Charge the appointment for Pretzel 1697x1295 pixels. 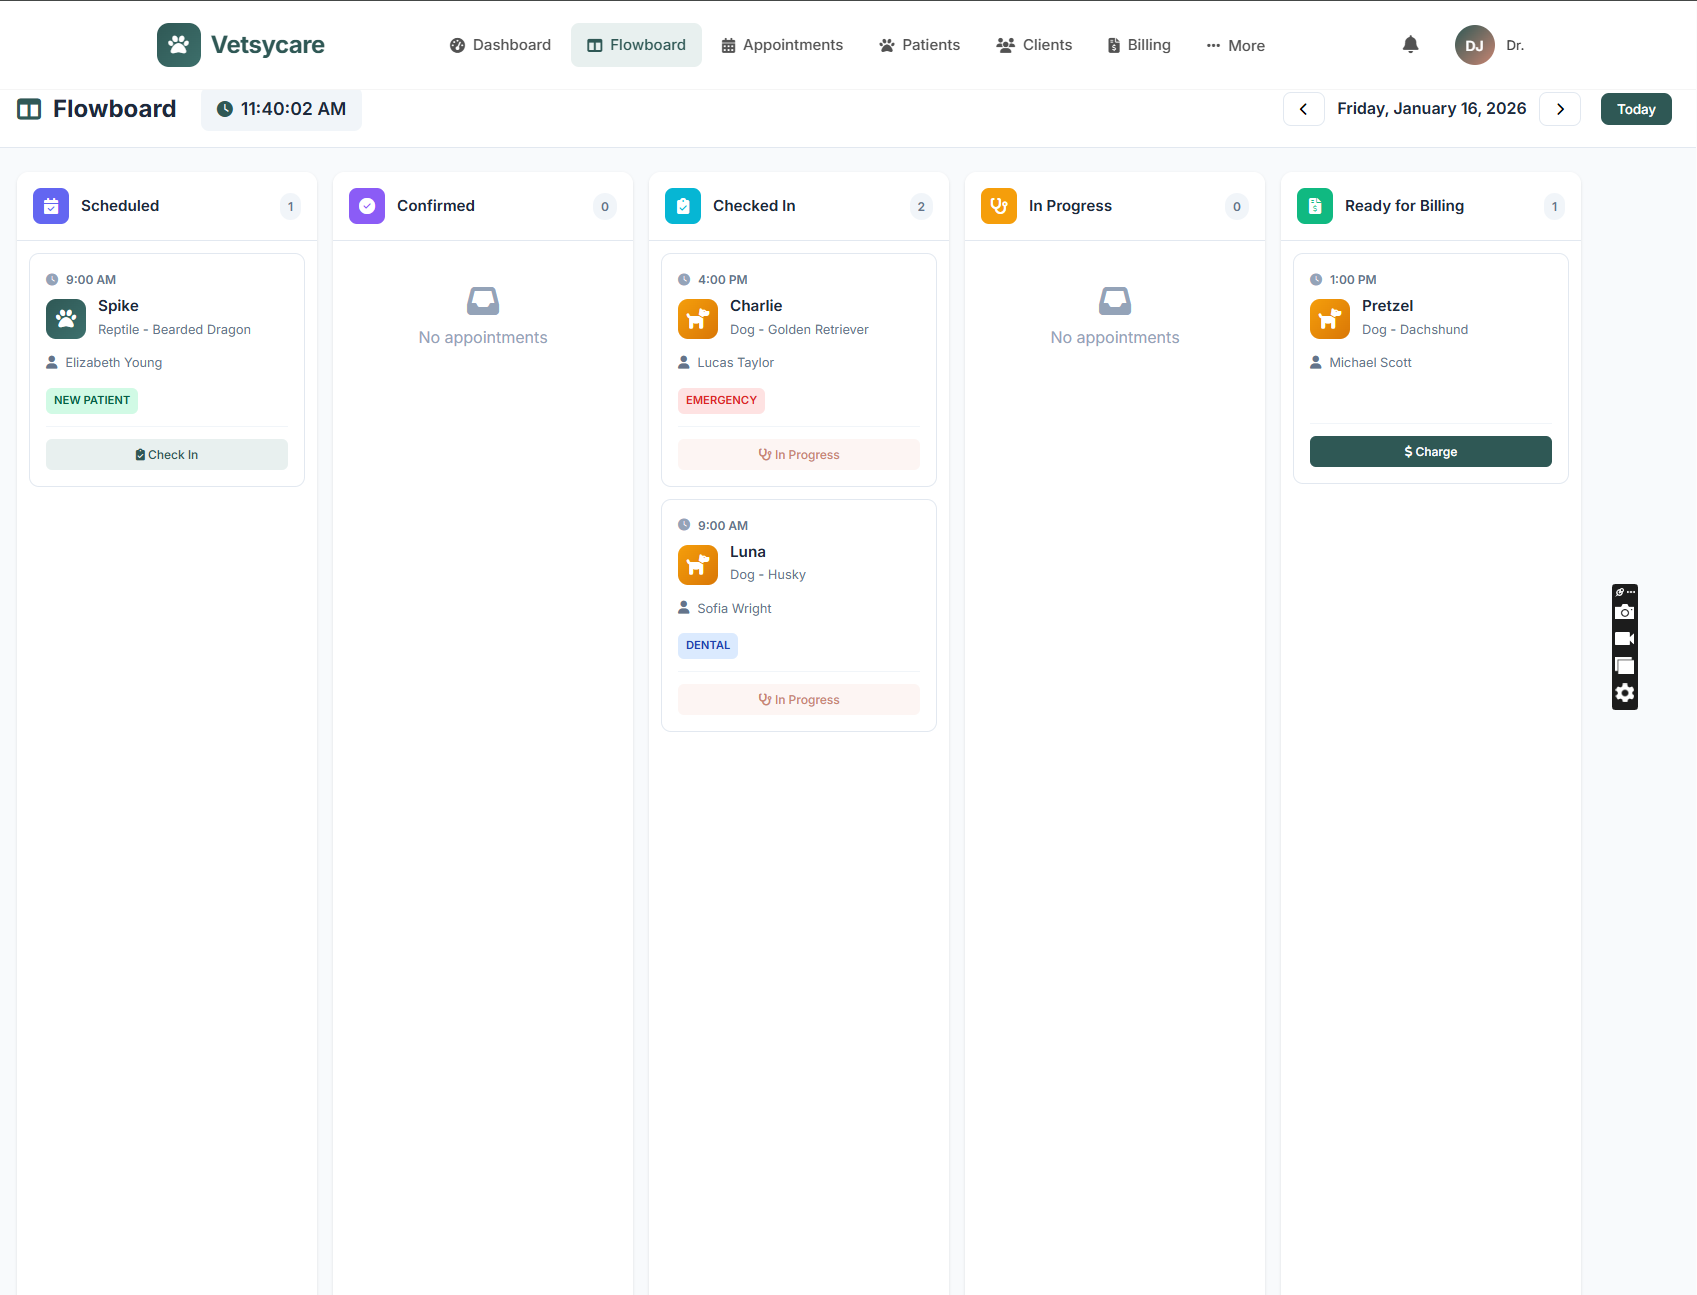pos(1430,451)
